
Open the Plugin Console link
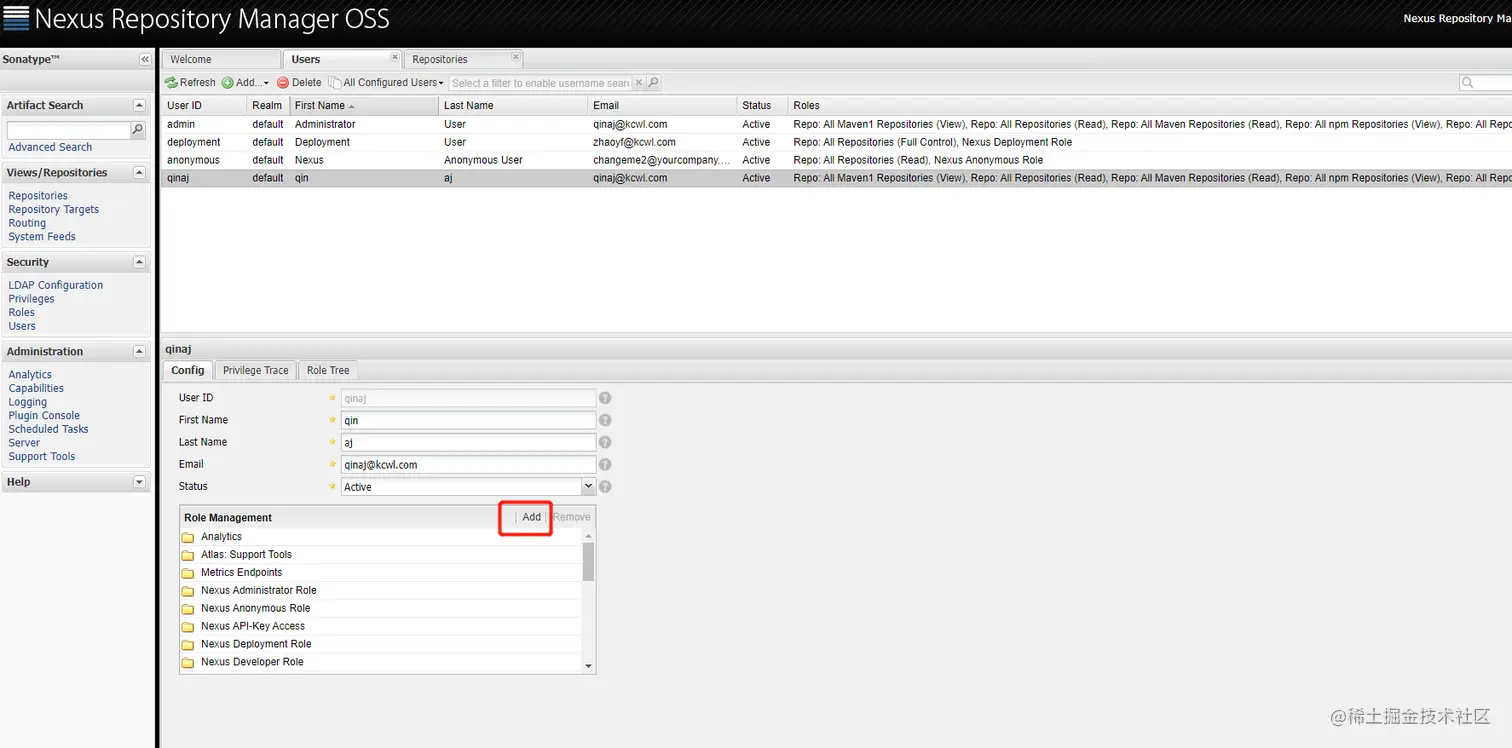(44, 416)
